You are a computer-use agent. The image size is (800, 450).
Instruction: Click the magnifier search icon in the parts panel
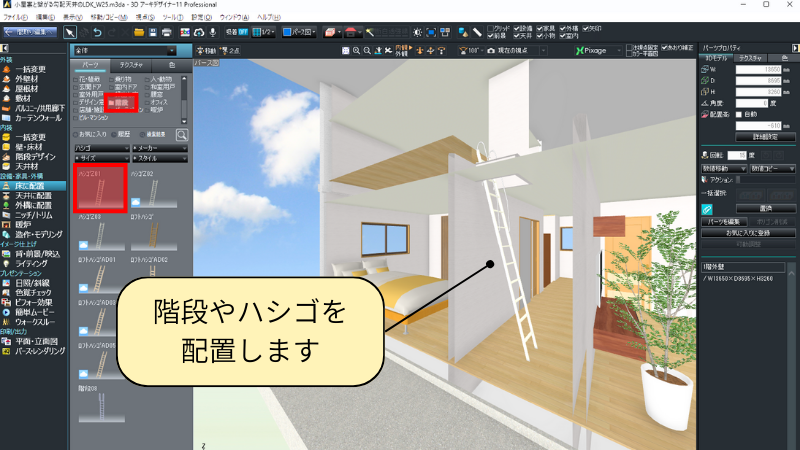(x=183, y=134)
